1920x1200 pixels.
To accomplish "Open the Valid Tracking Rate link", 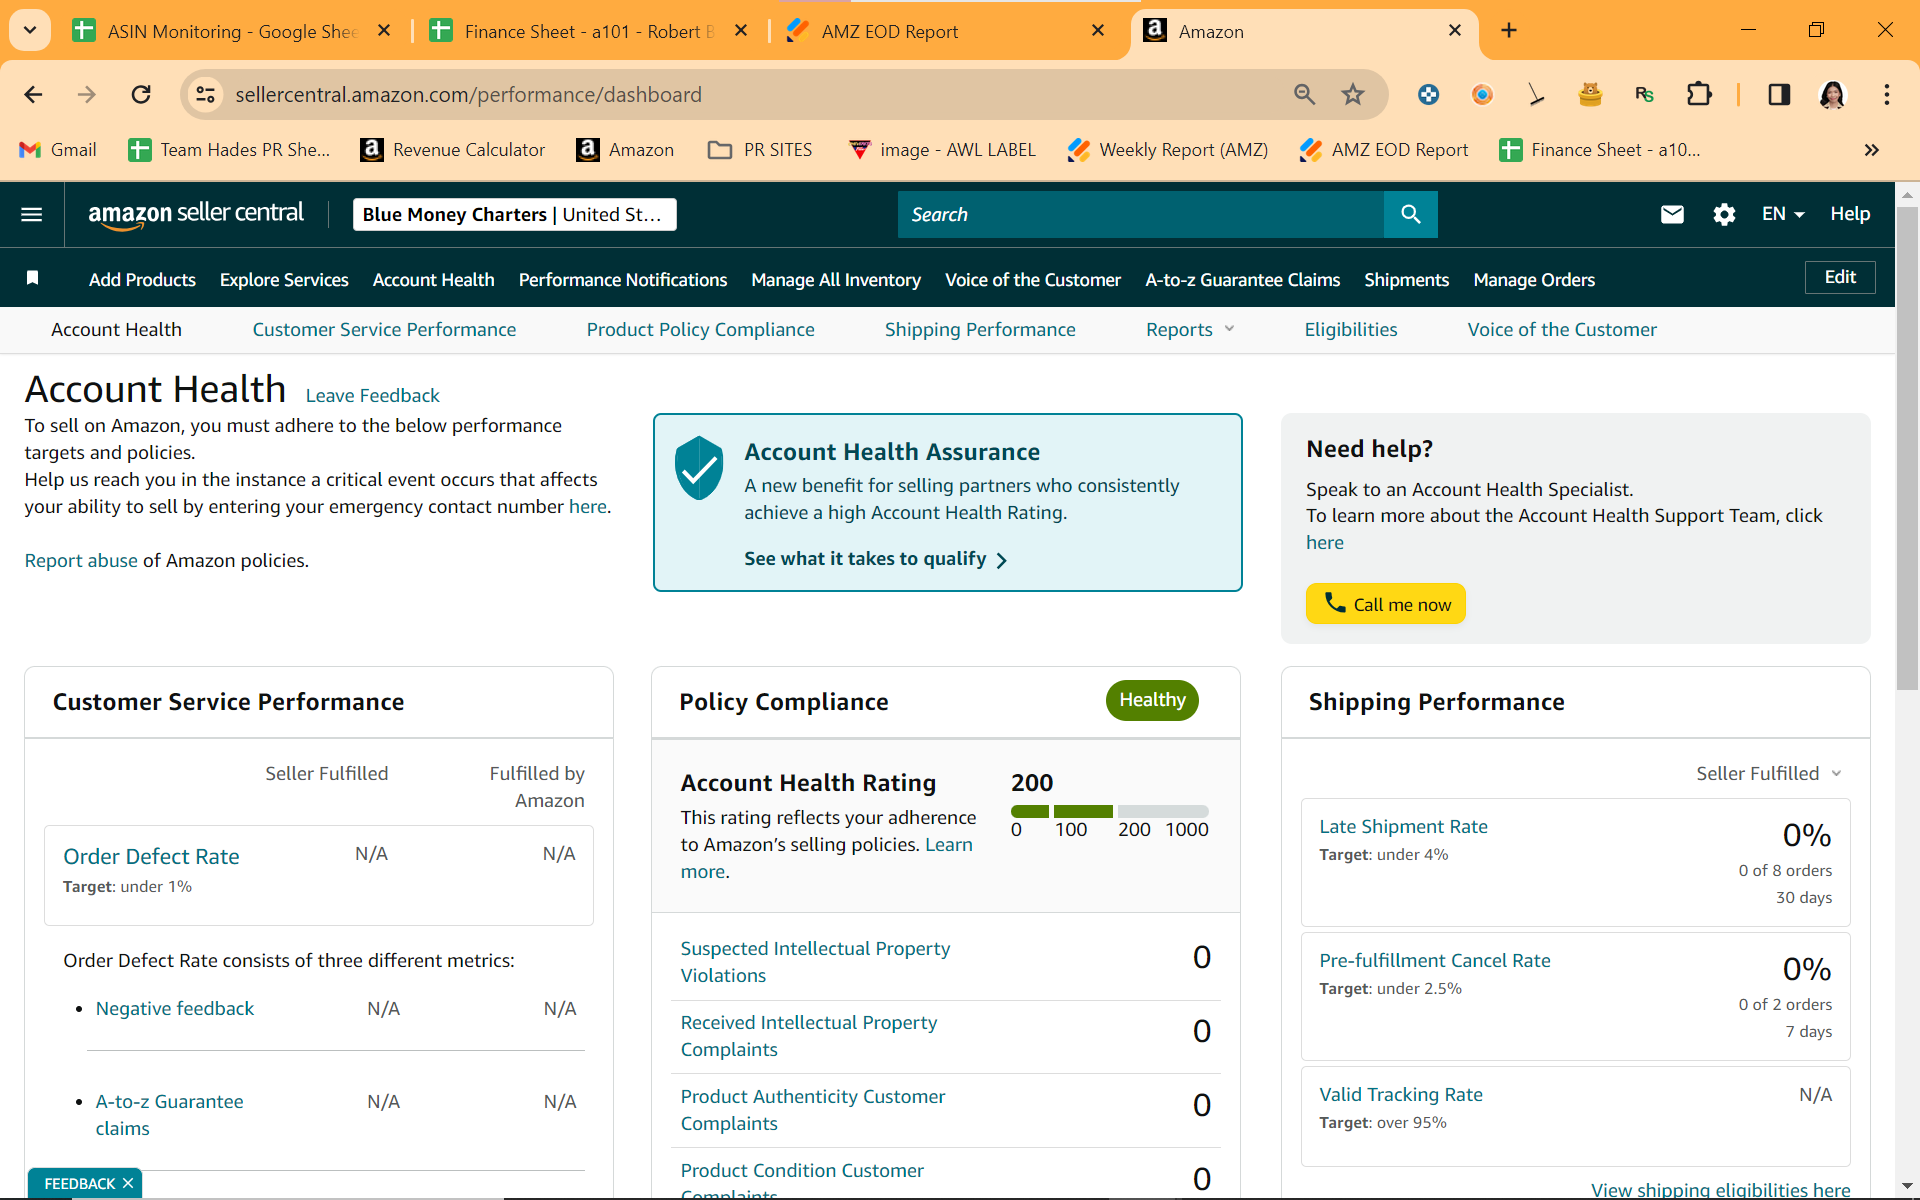I will 1400,1094.
